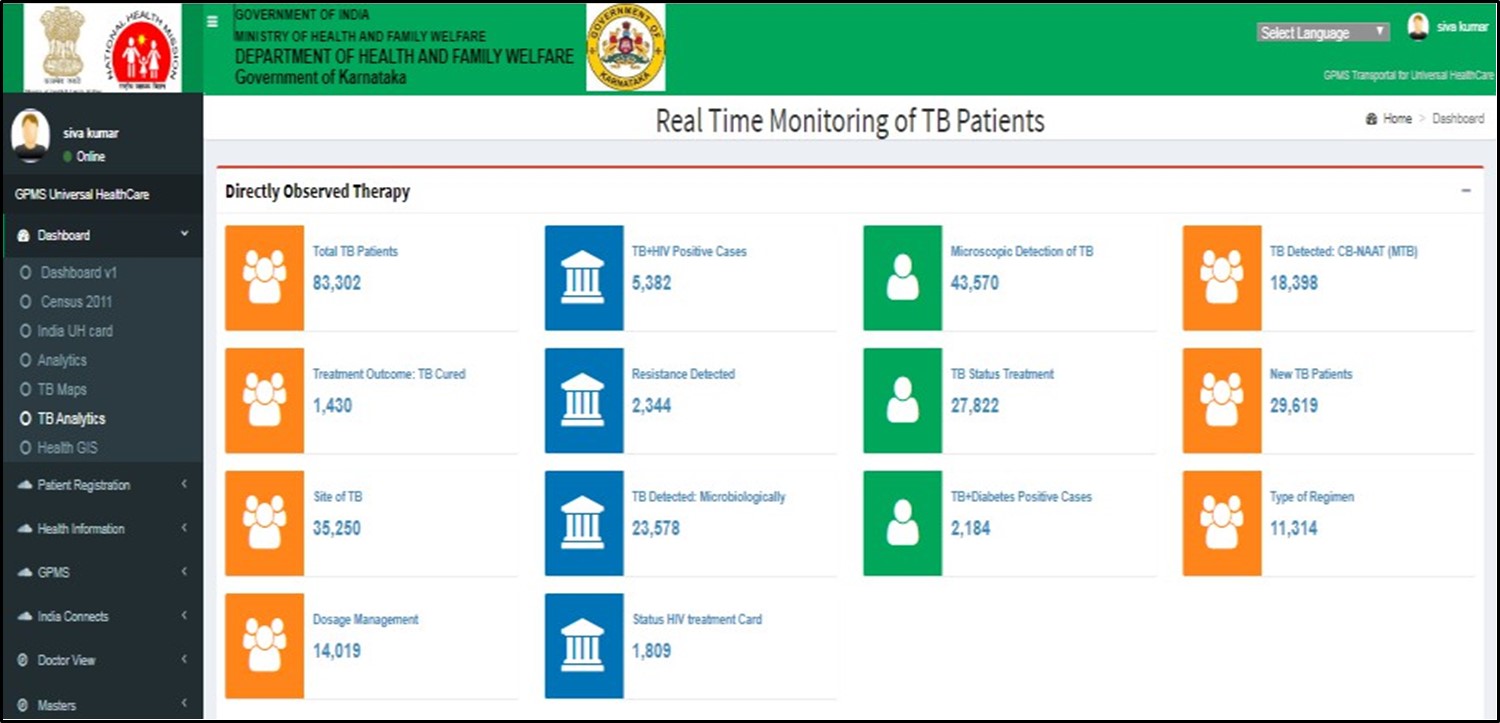Click the Resistance Detected label

(683, 374)
